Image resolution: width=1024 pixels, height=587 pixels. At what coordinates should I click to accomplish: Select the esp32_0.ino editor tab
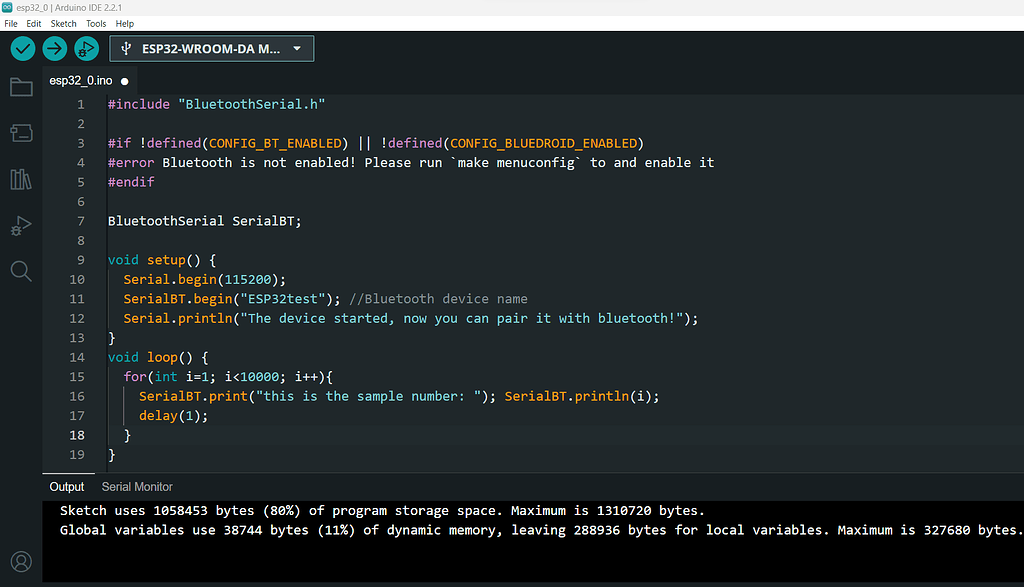pyautogui.click(x=80, y=81)
